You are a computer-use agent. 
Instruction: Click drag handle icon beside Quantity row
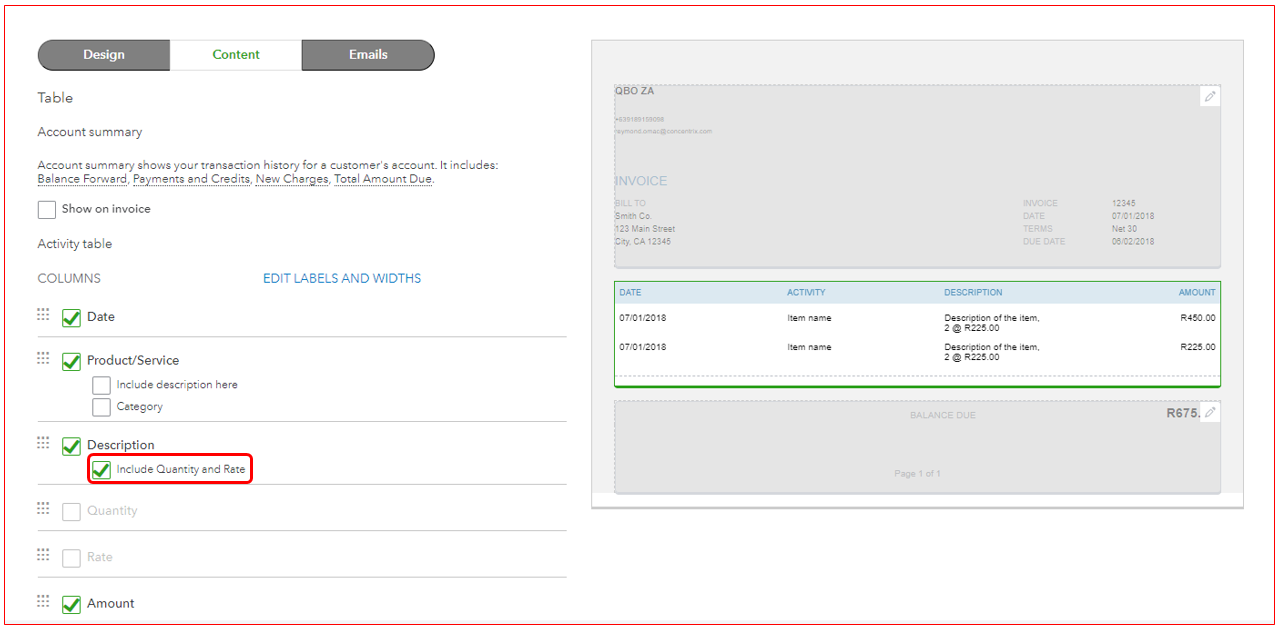pyautogui.click(x=43, y=509)
